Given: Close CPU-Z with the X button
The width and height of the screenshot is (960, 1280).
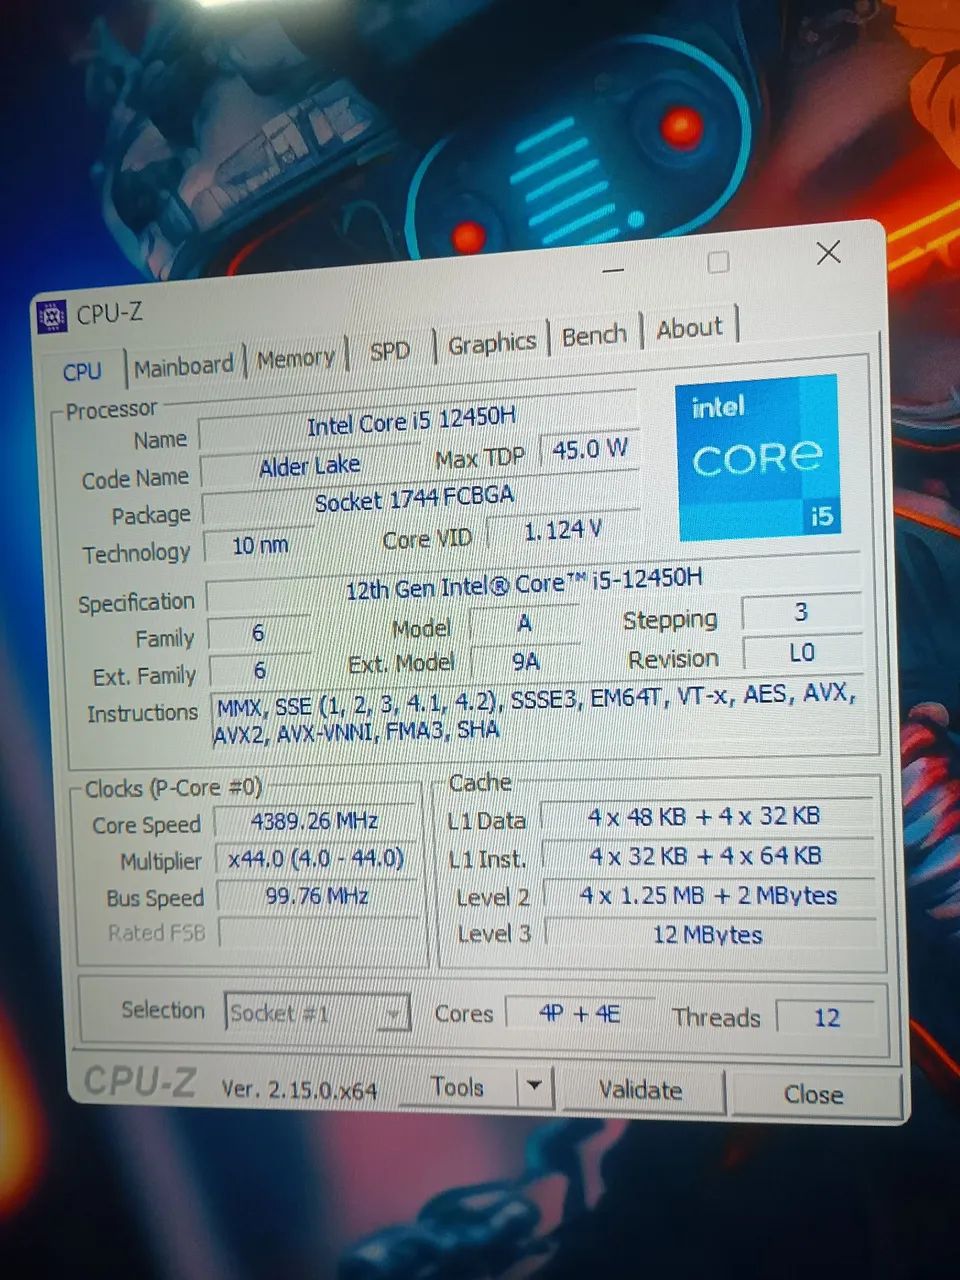Looking at the screenshot, I should tap(829, 253).
